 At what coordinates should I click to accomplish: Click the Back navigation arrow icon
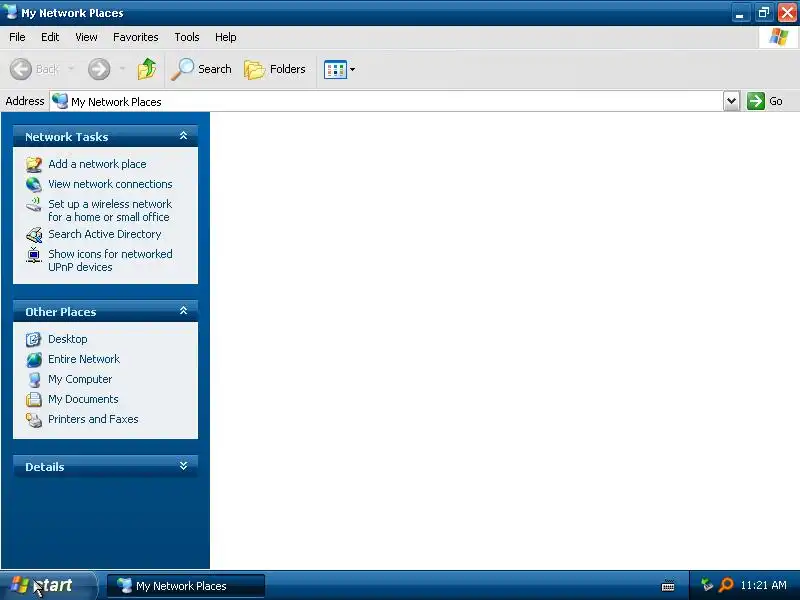point(21,69)
